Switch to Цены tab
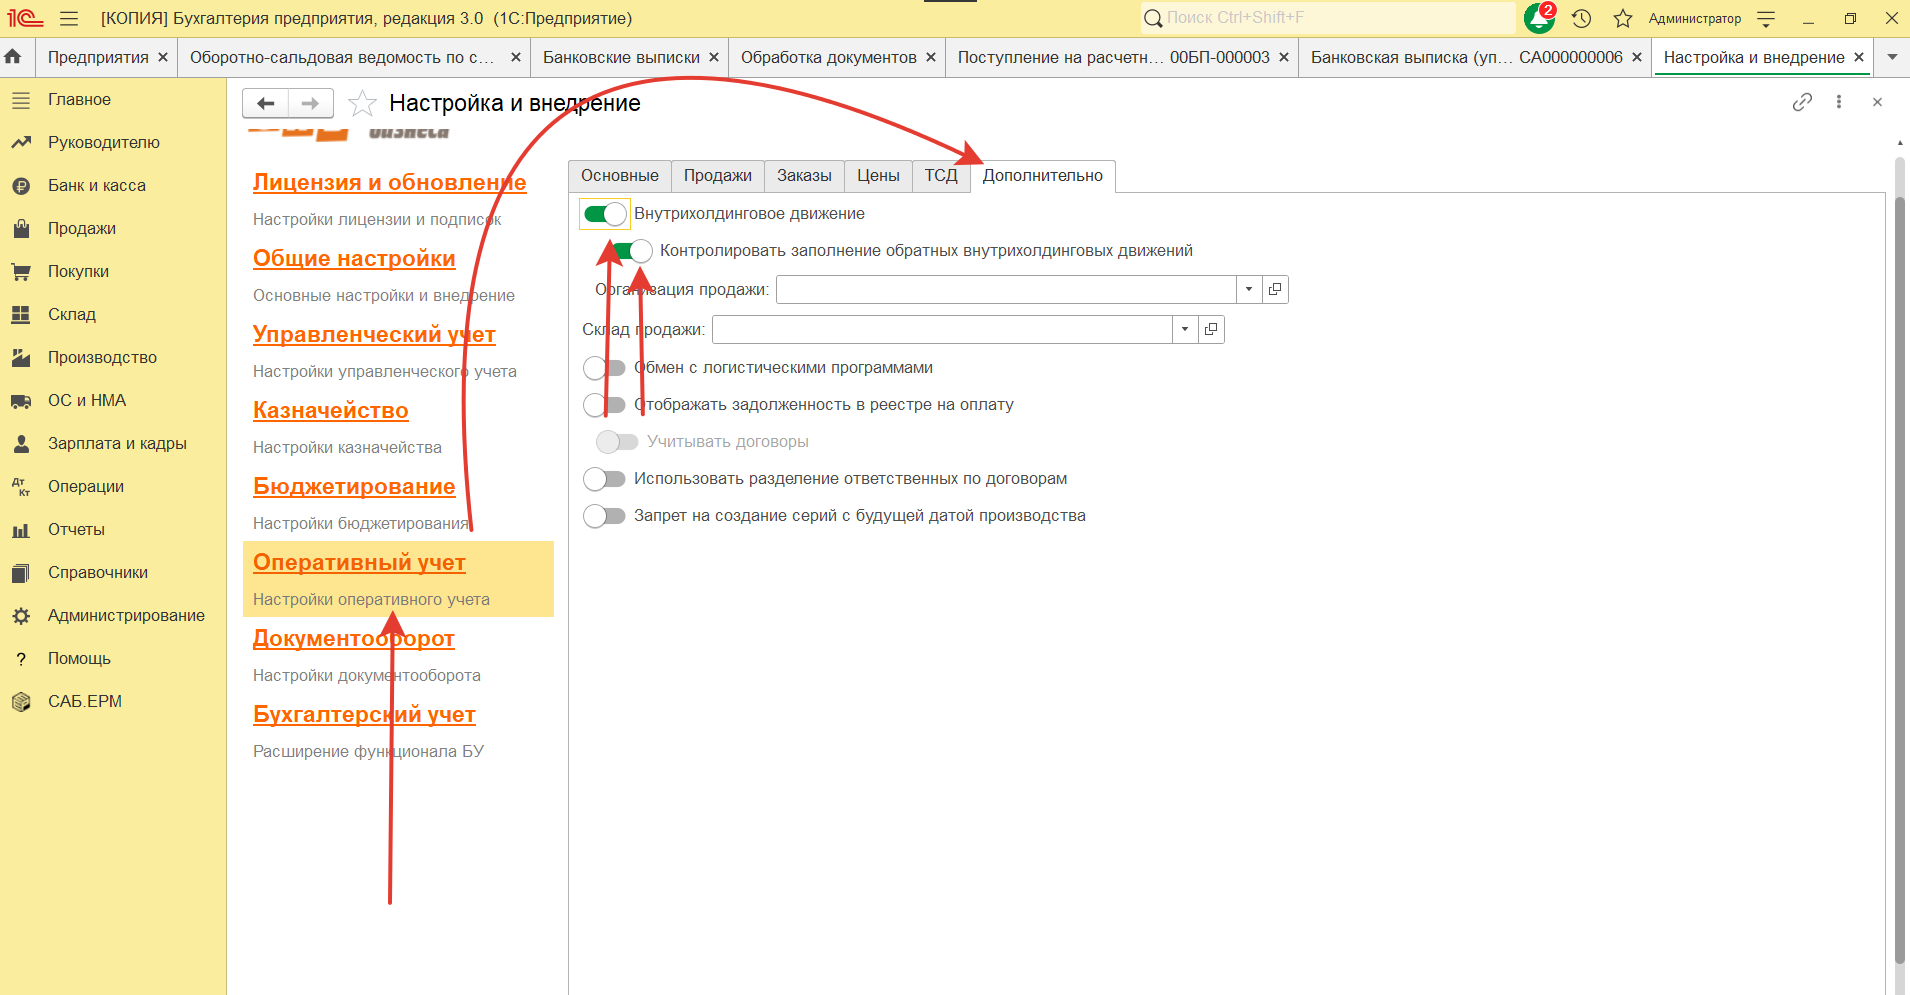 pos(878,176)
